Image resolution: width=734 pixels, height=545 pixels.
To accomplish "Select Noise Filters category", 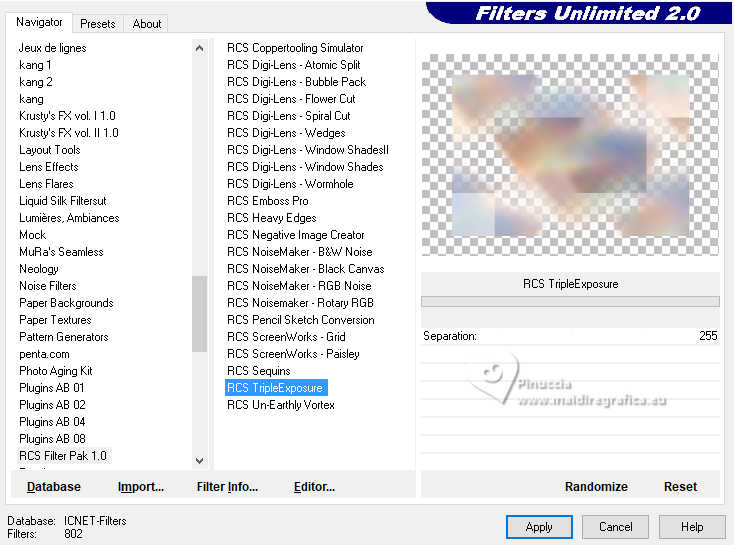I will (x=48, y=286).
